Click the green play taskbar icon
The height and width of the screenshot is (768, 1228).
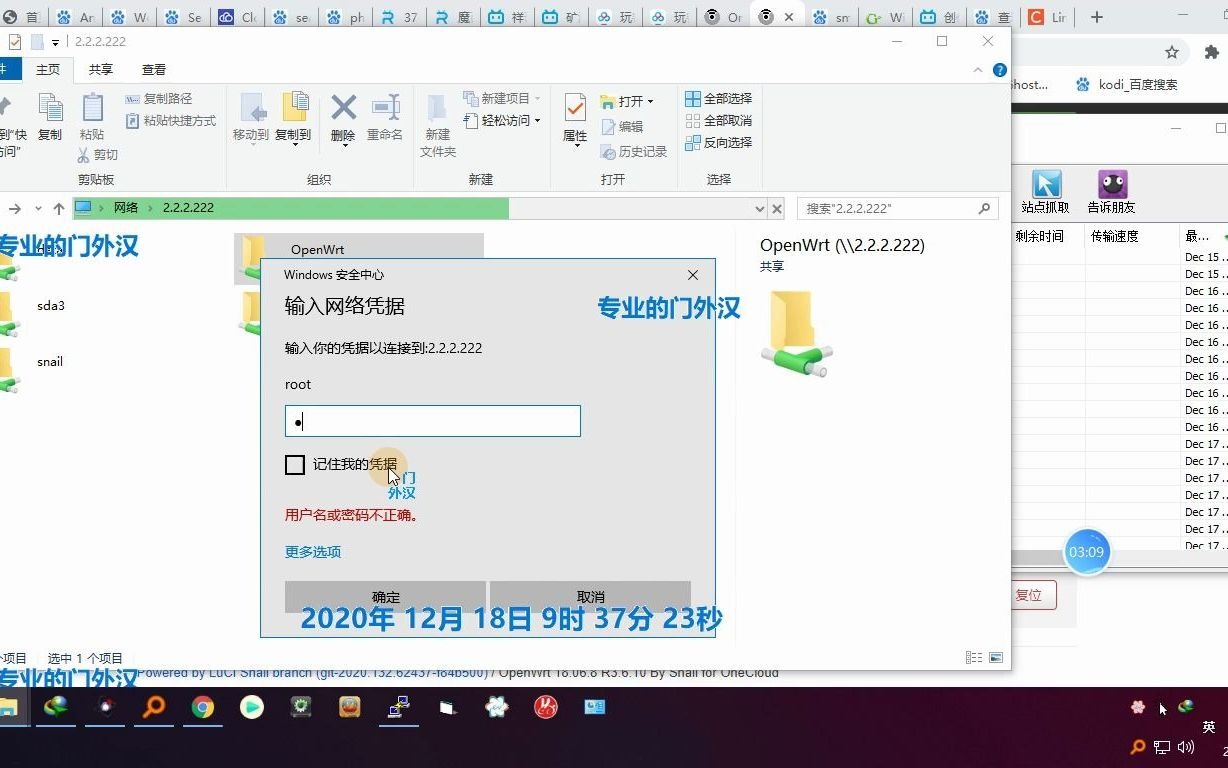[x=252, y=707]
